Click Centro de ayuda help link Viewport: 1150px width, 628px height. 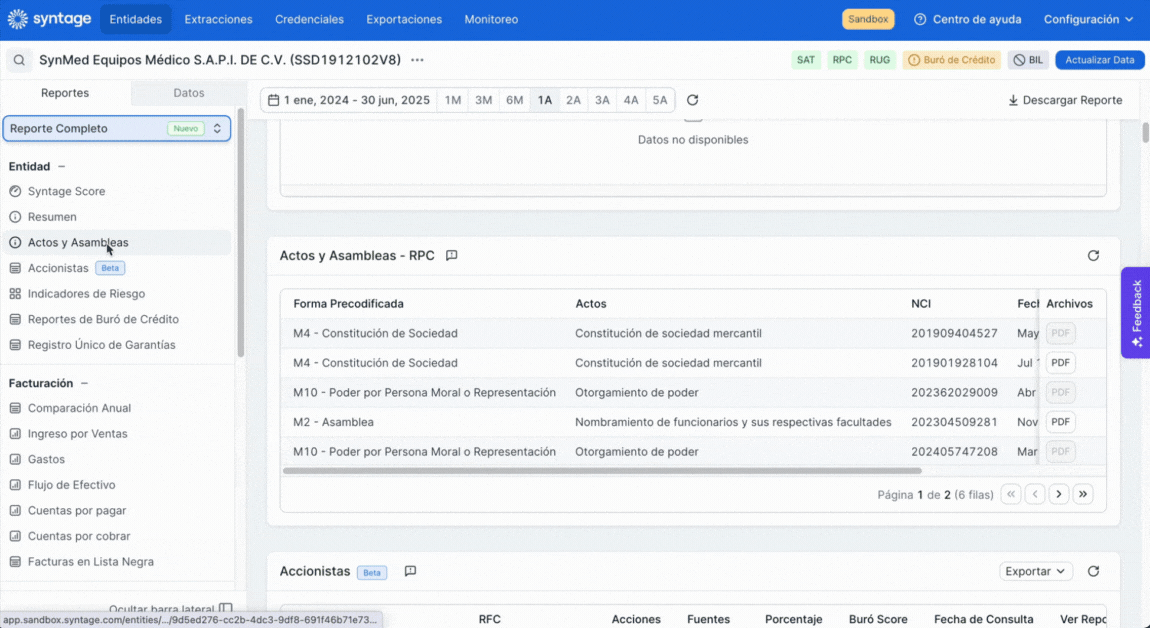tap(967, 19)
